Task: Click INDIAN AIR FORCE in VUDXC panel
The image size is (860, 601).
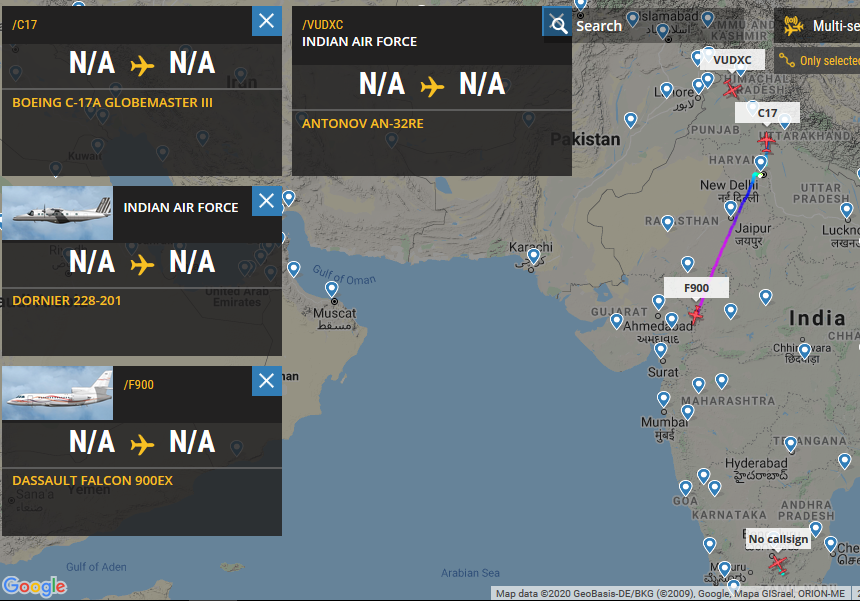Action: coord(359,42)
